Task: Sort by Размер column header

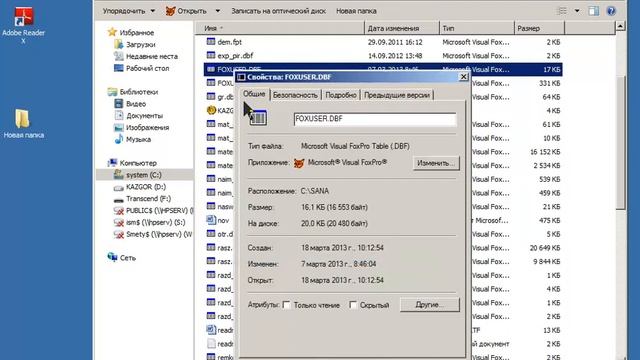Action: (539, 28)
